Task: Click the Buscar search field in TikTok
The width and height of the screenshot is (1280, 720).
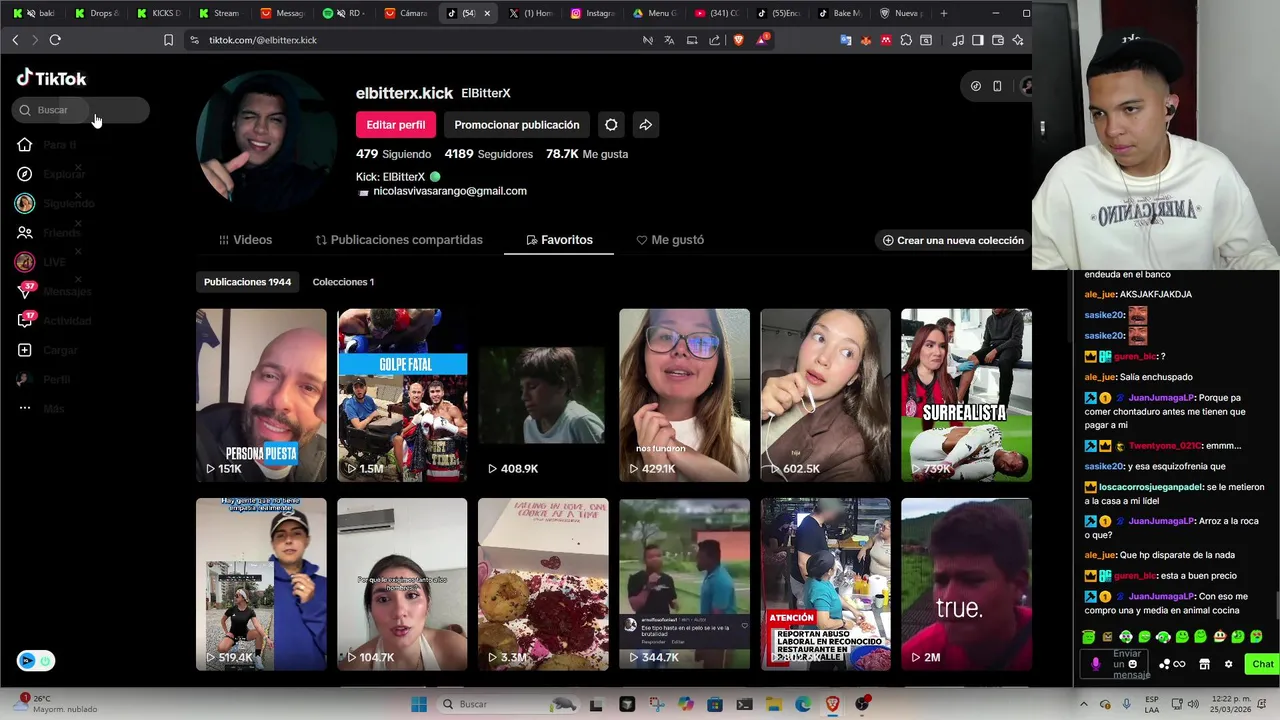Action: [x=81, y=110]
